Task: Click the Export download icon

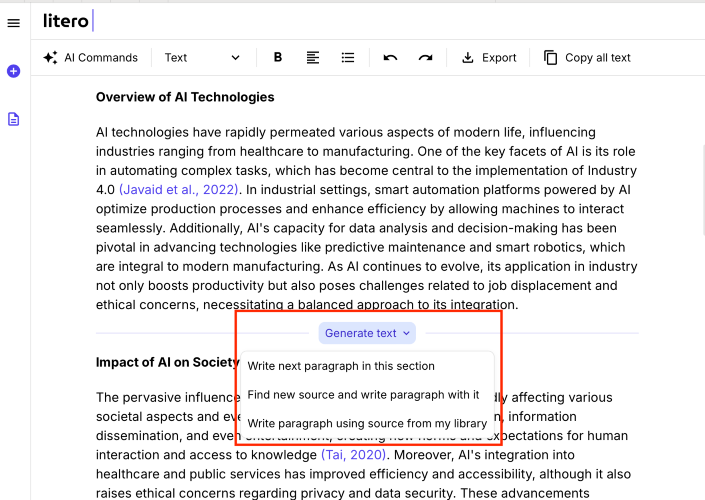Action: 468,58
